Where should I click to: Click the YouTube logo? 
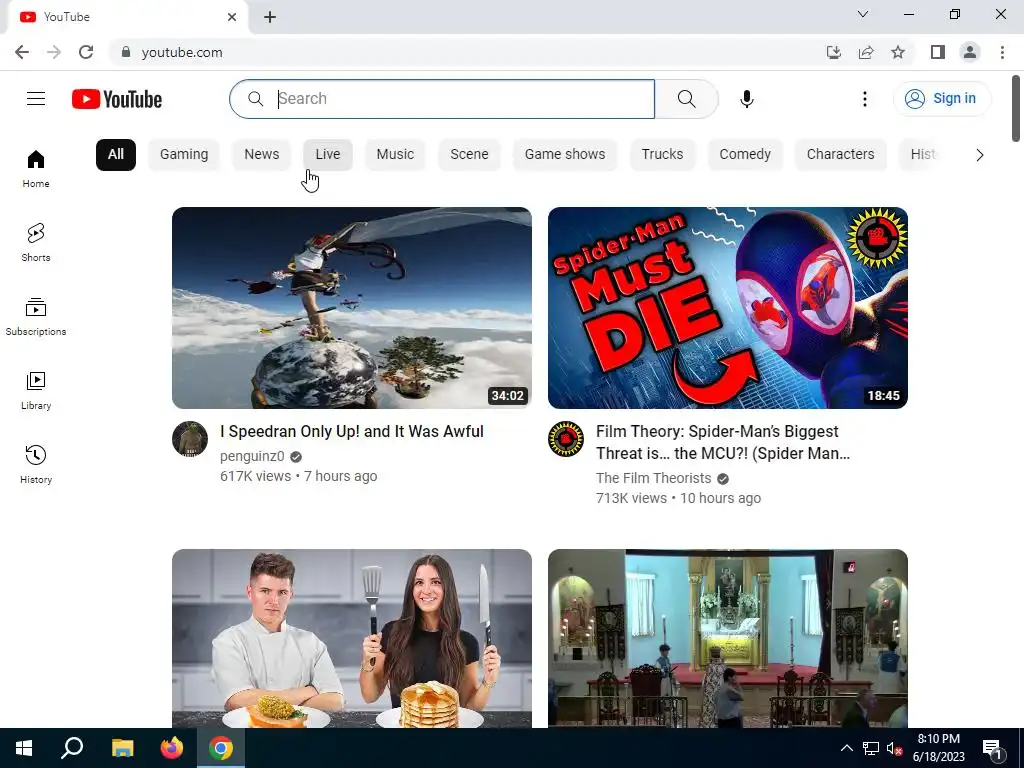(x=117, y=99)
